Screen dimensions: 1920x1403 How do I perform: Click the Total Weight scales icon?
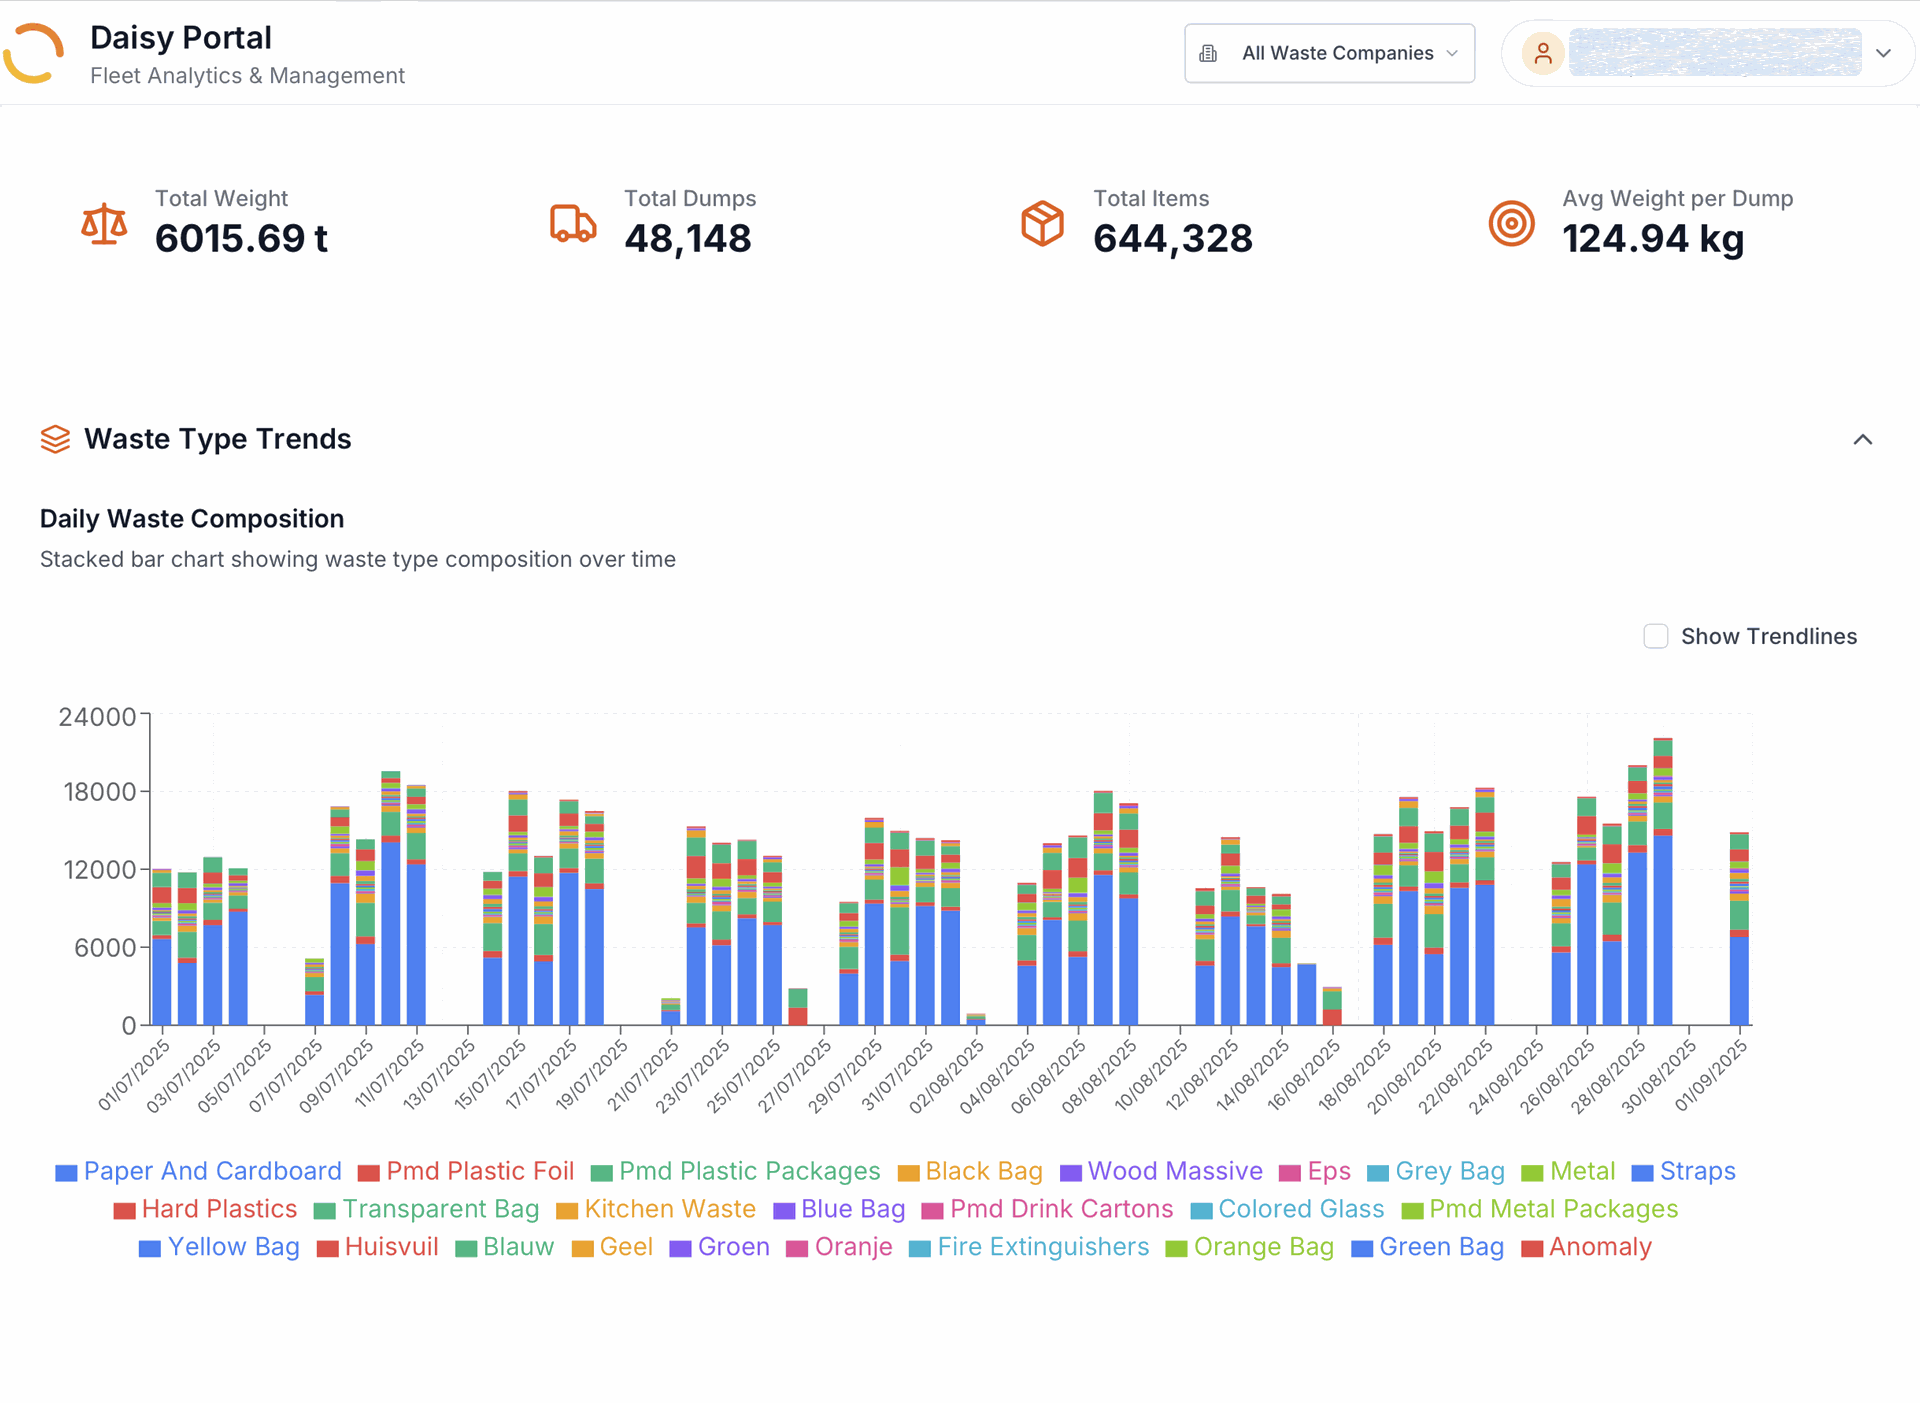click(x=104, y=224)
